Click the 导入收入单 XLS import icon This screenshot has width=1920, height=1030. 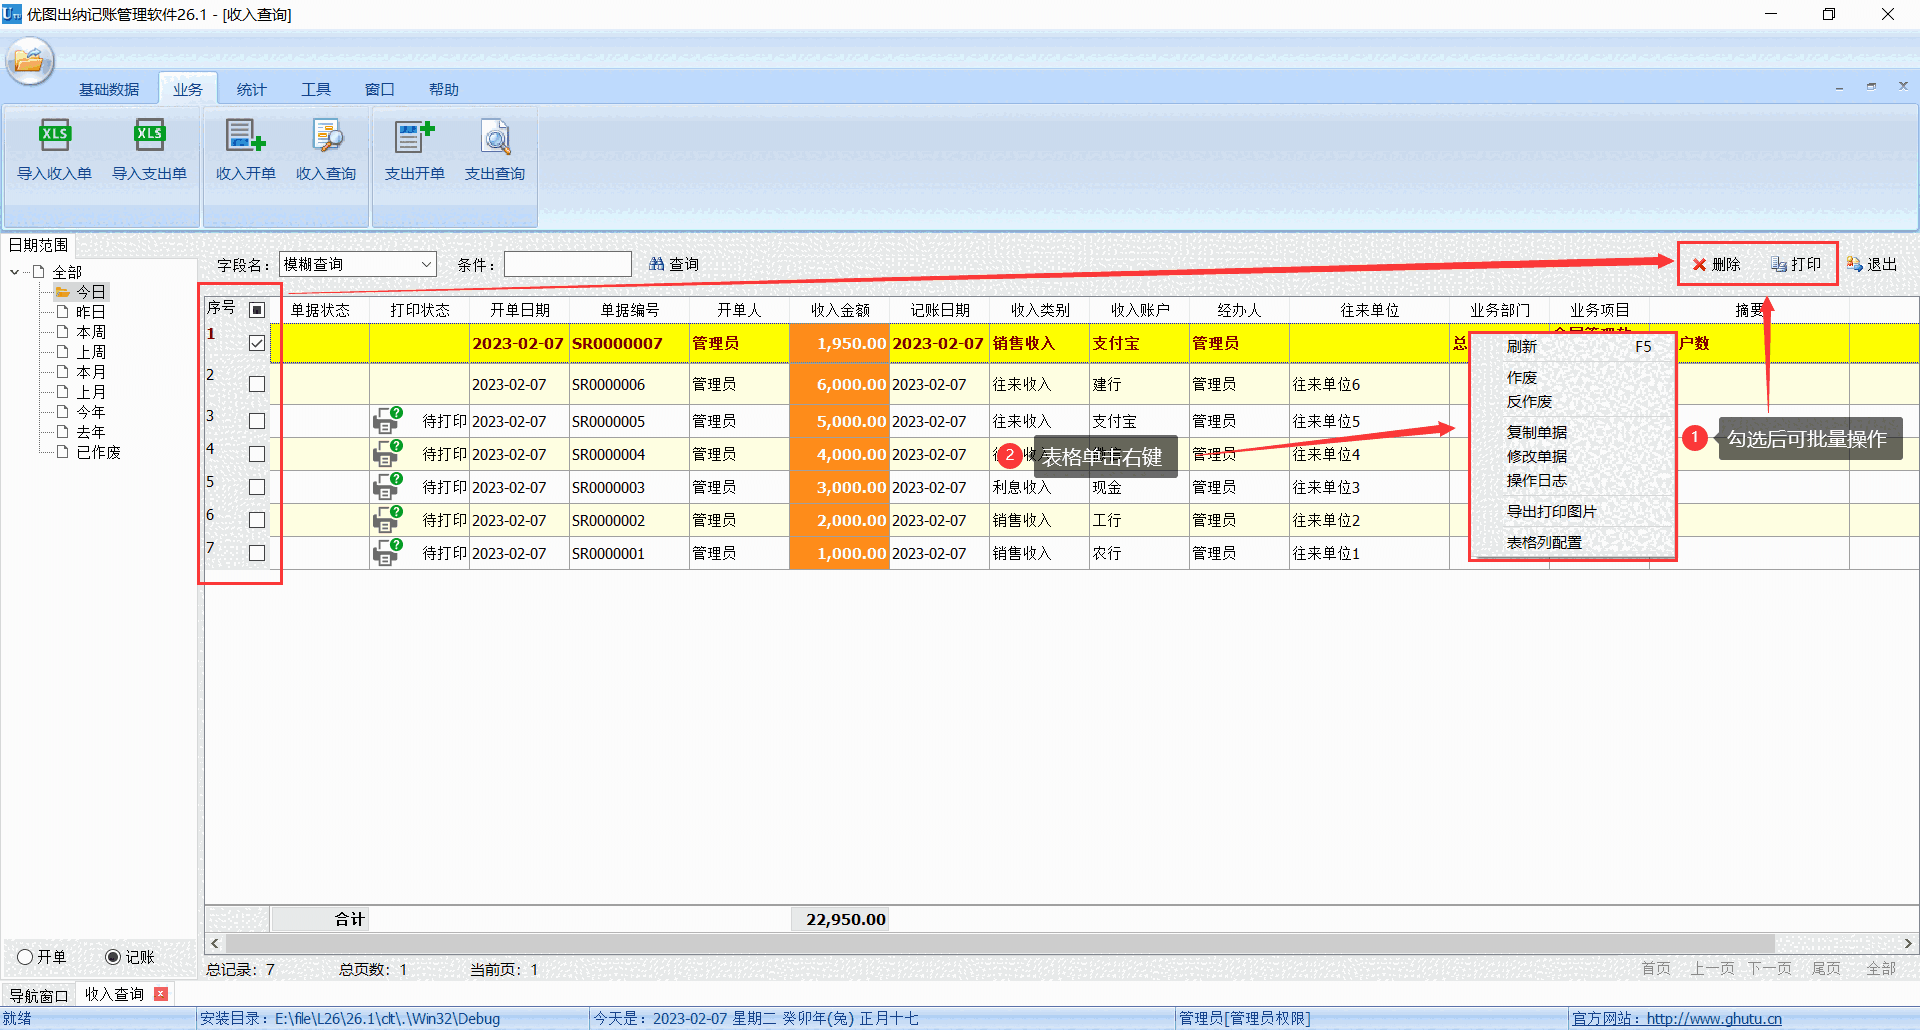[54, 136]
